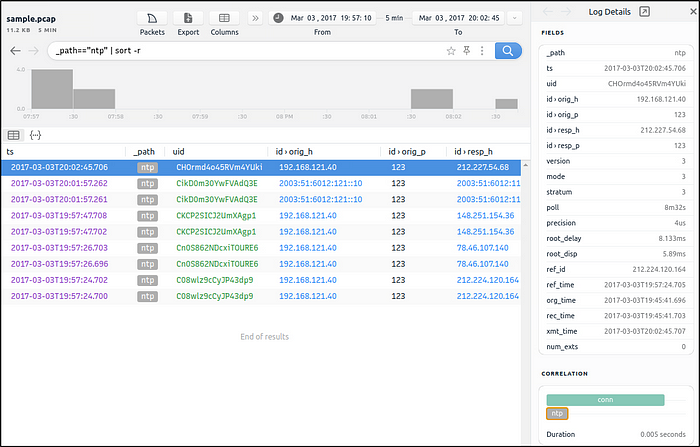Go back in search history

(15, 50)
